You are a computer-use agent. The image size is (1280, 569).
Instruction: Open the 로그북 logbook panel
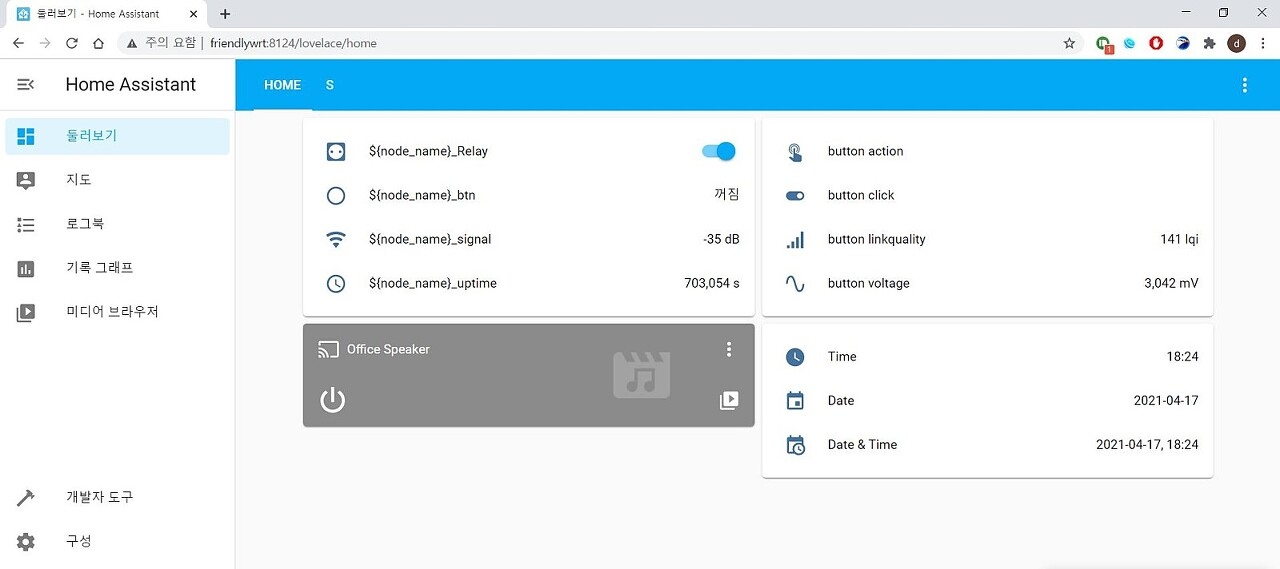(85, 224)
